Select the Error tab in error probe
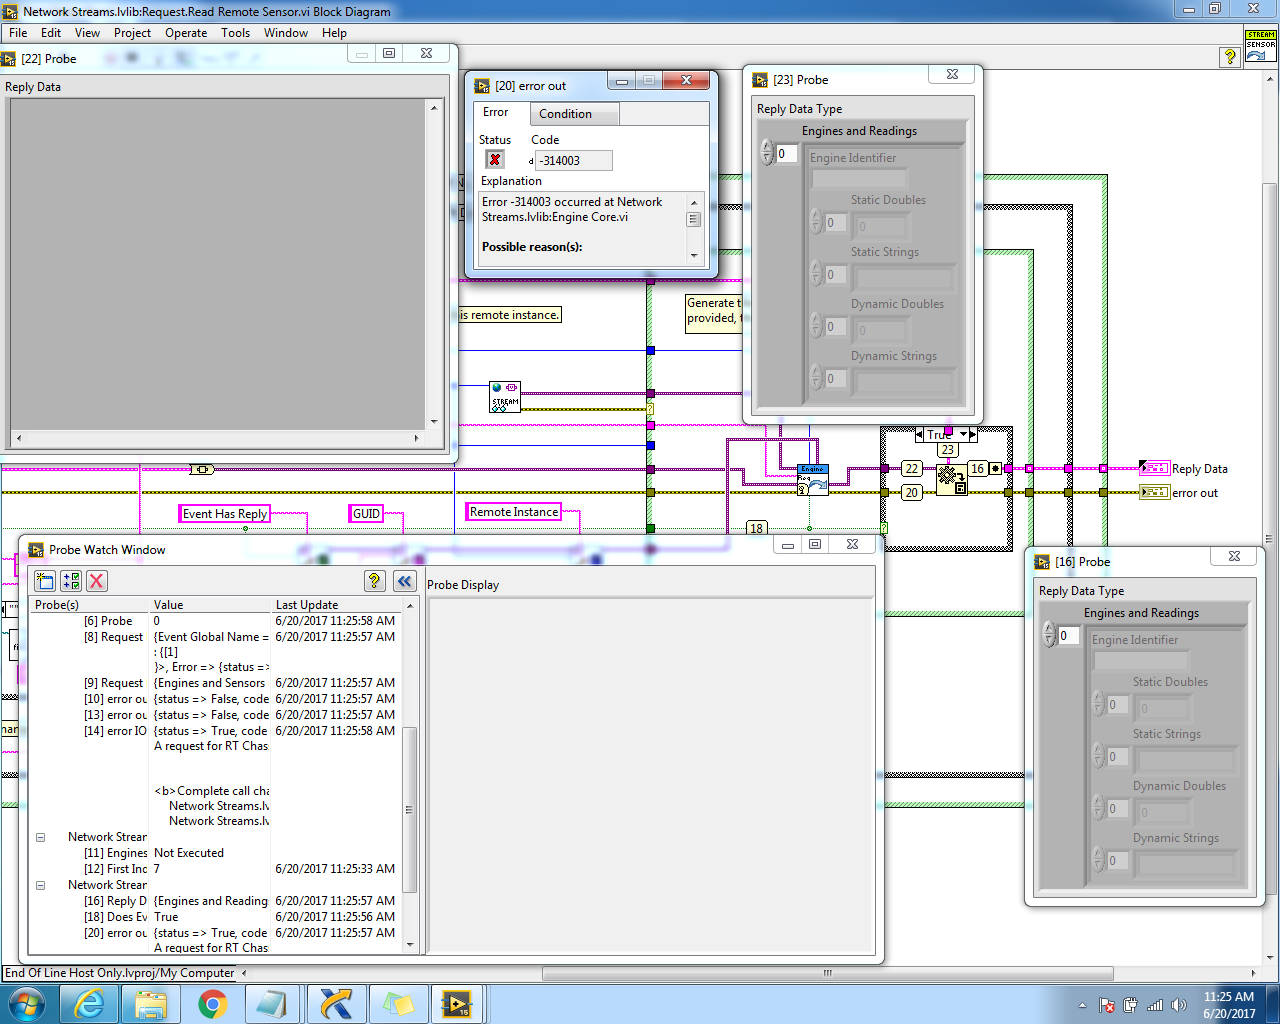 coord(497,112)
